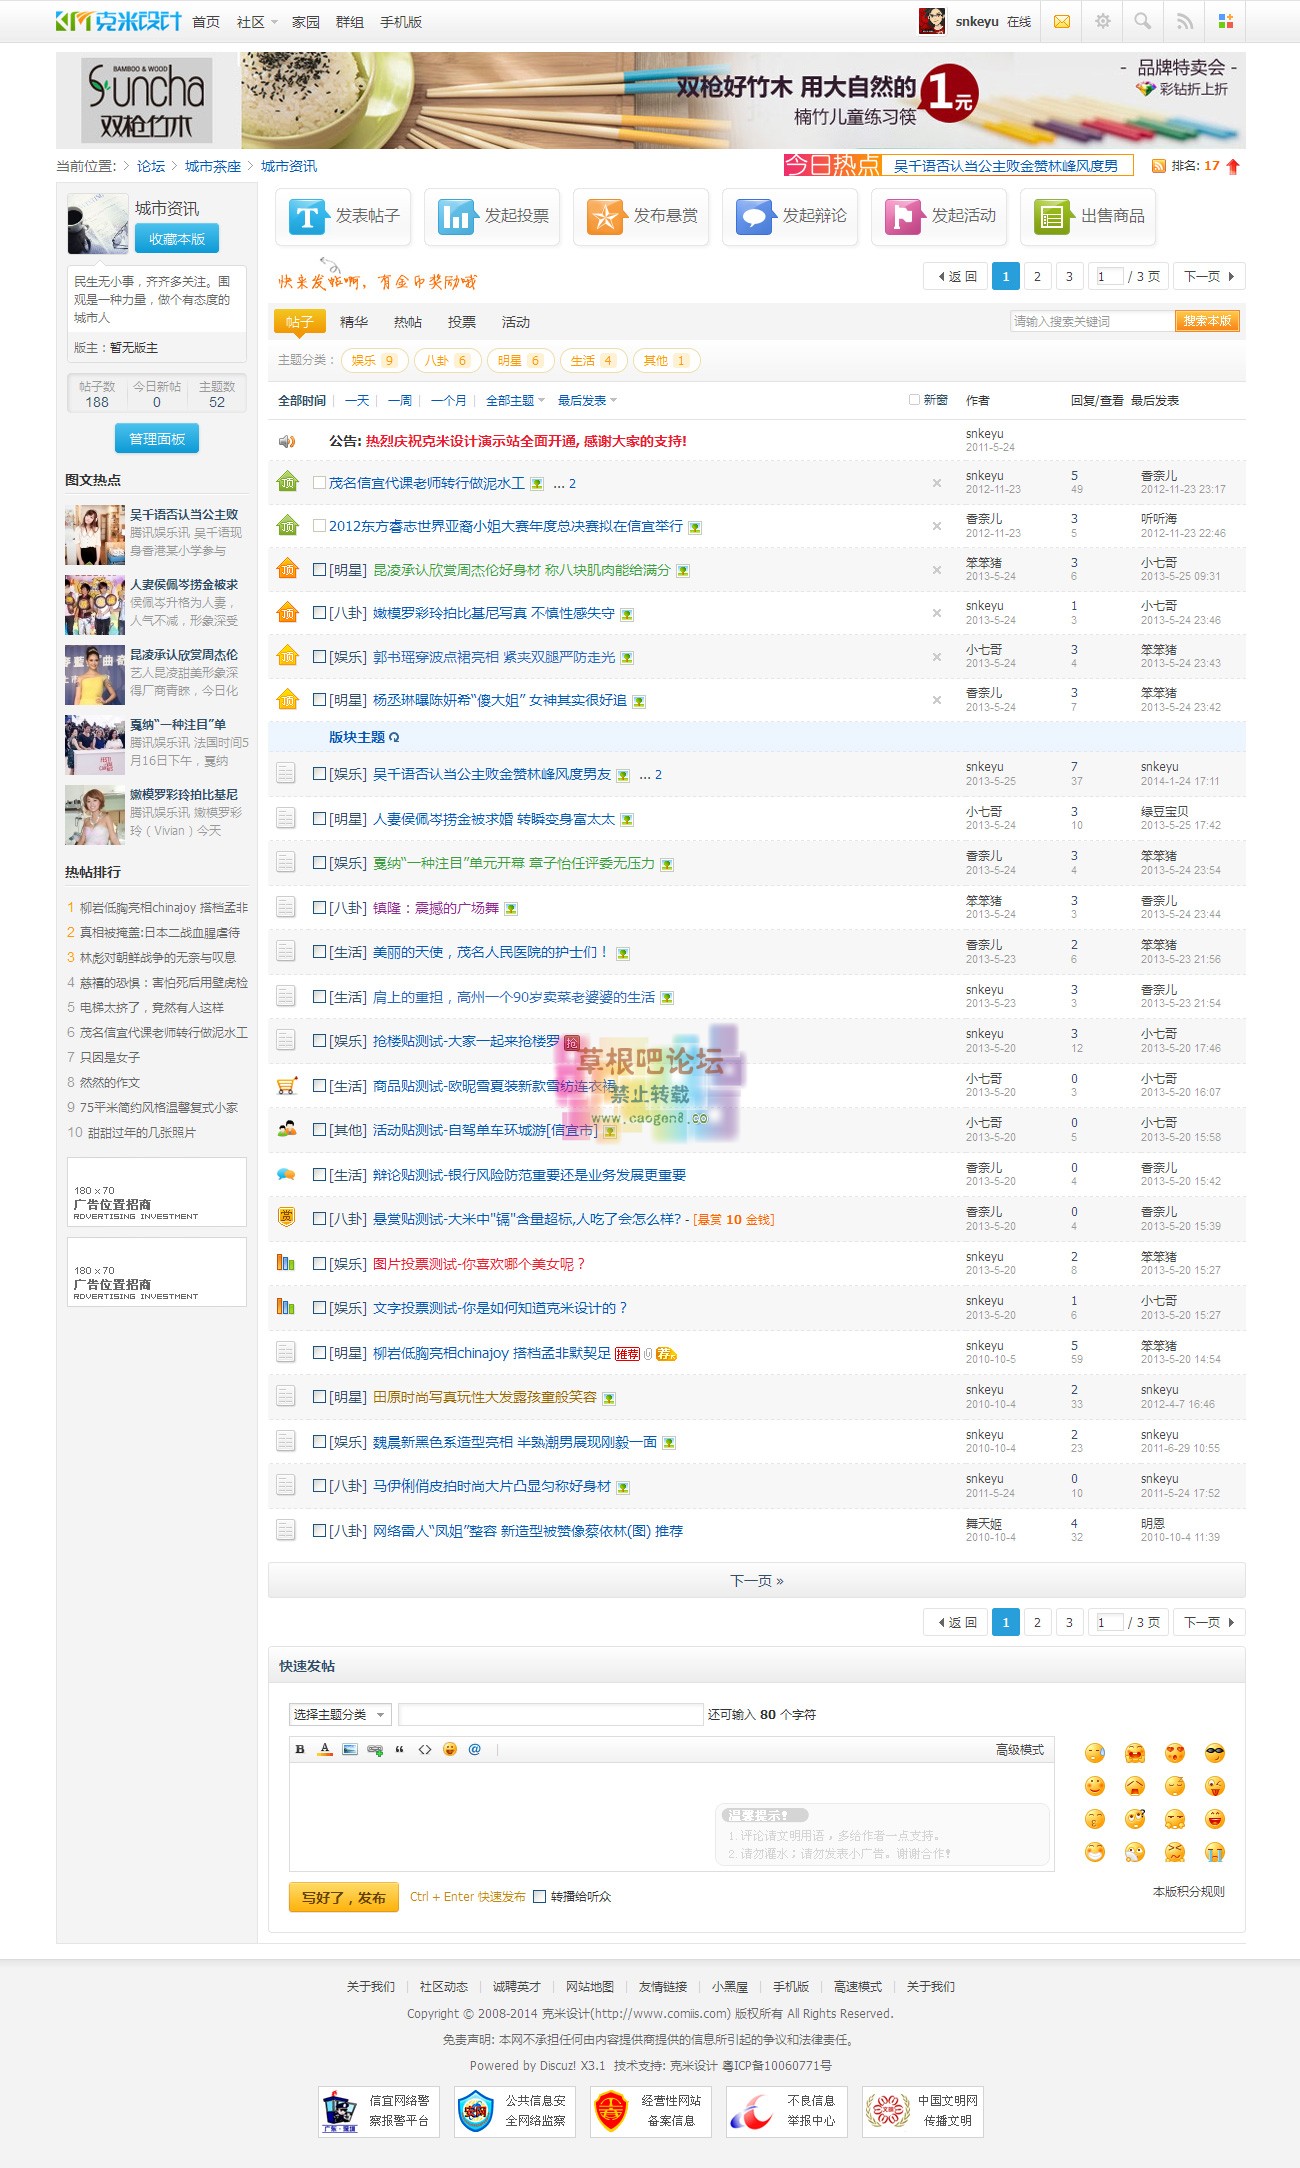This screenshot has height=2168, width=1300.
Task: Open the 选择主题分类 dropdown
Action: coord(340,1715)
